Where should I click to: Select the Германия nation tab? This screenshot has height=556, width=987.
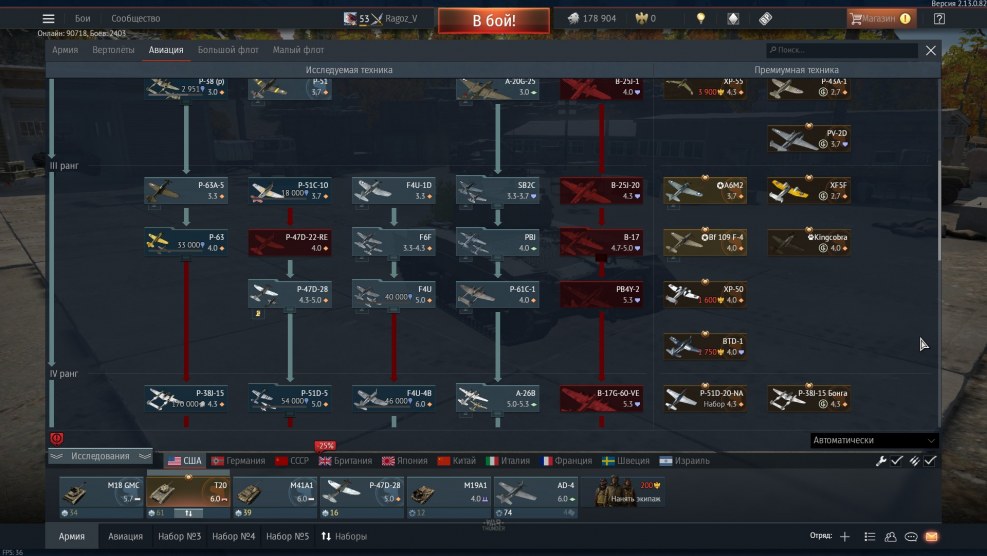point(237,461)
